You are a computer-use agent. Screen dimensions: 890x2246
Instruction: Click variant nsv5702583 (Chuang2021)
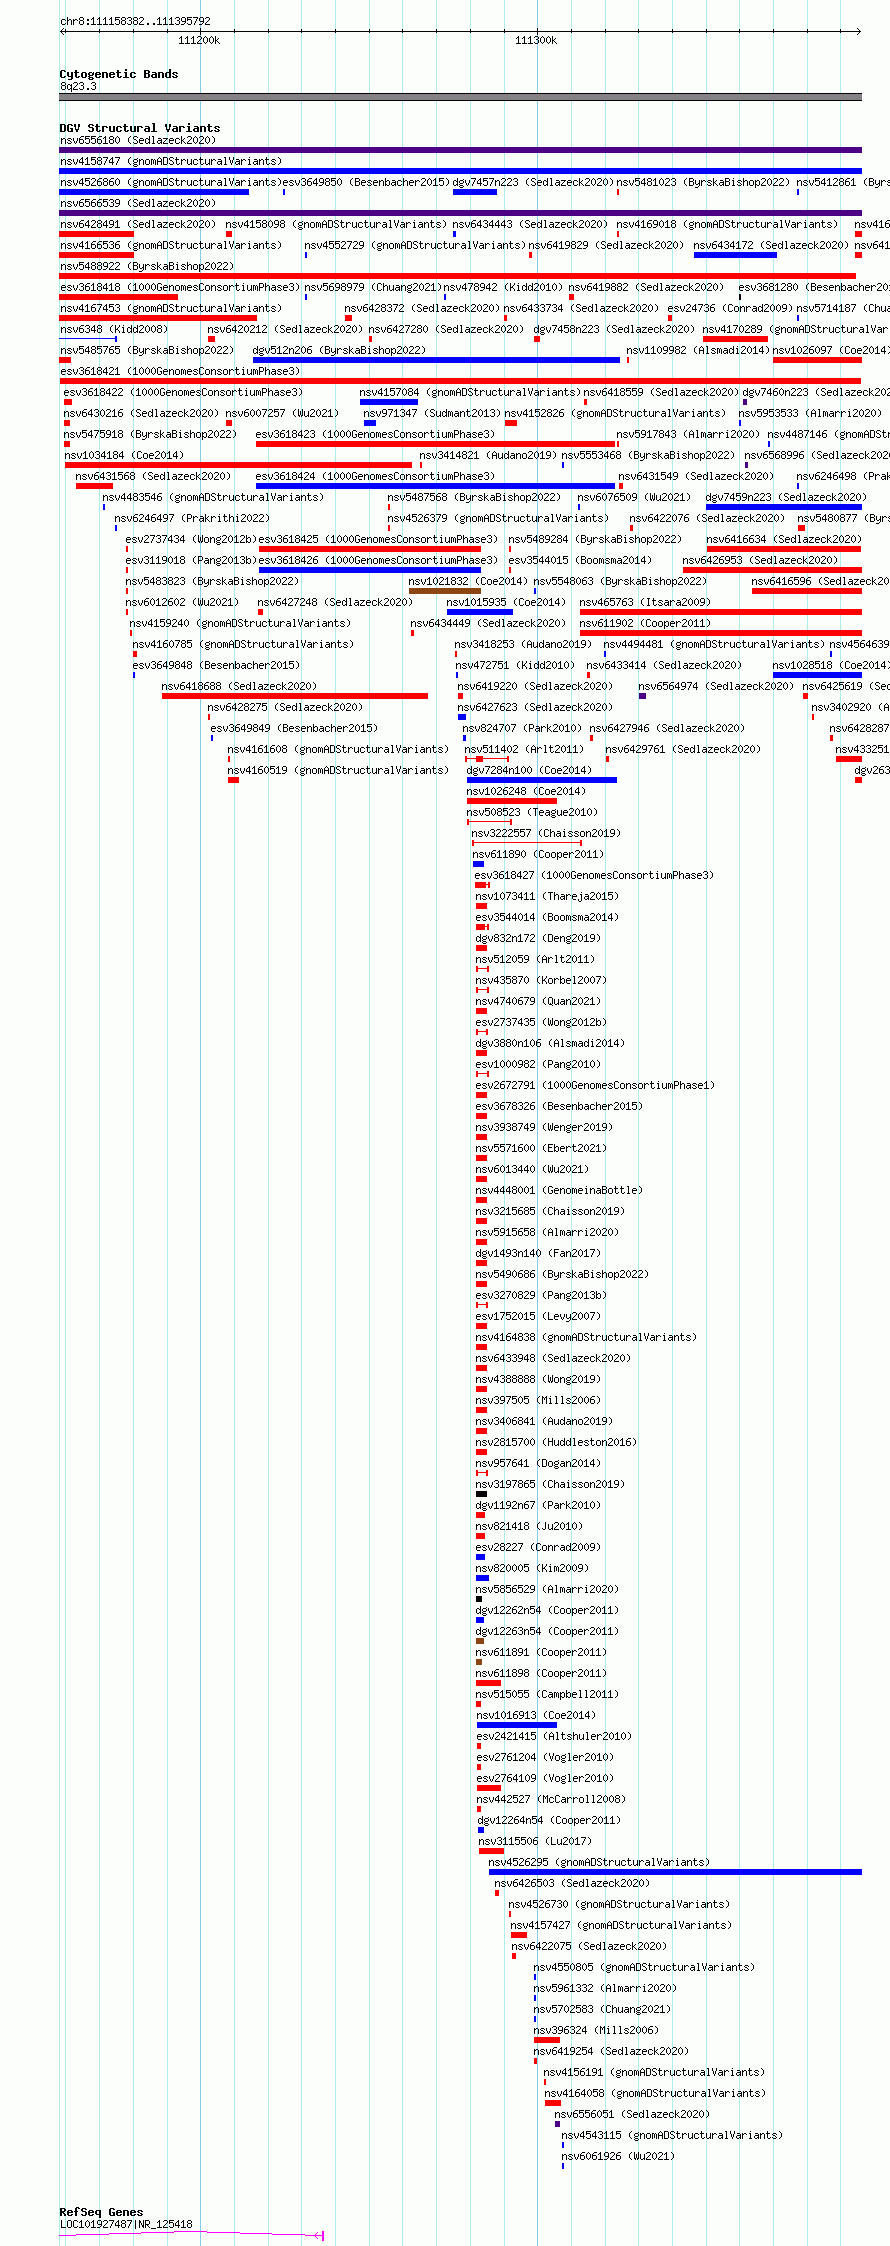[x=602, y=2009]
